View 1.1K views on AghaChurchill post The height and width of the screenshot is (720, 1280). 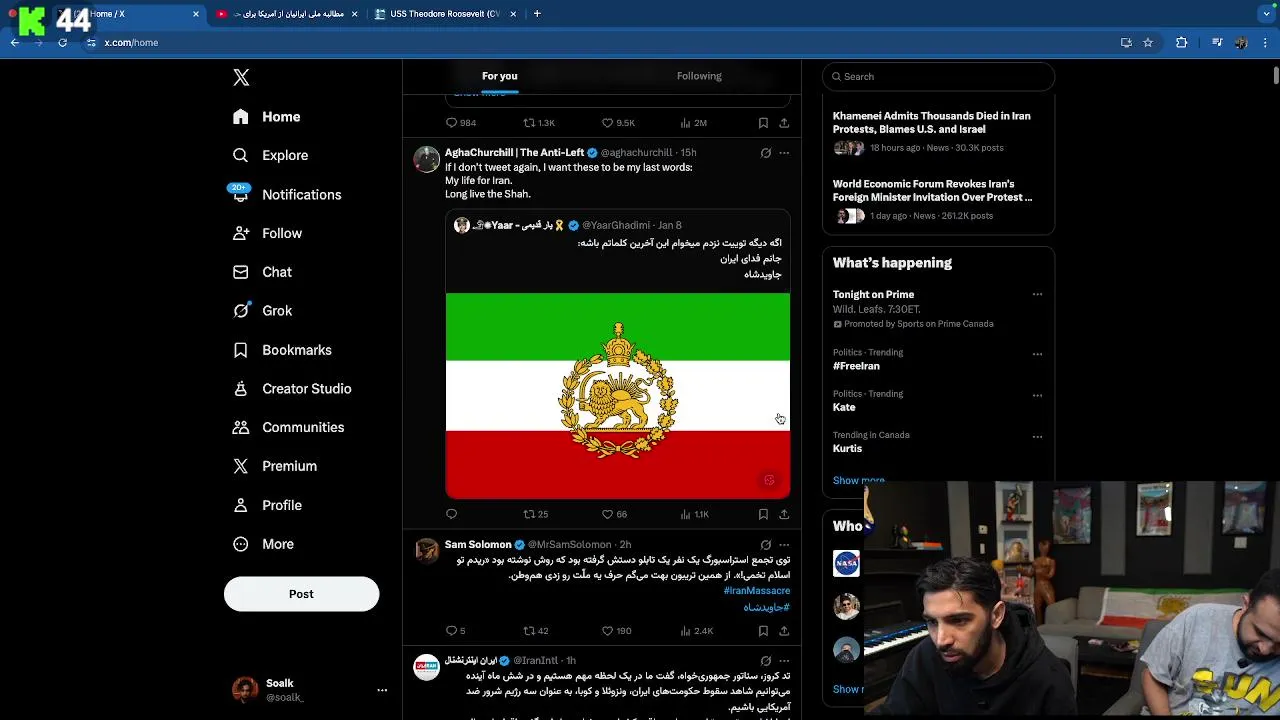coord(694,514)
